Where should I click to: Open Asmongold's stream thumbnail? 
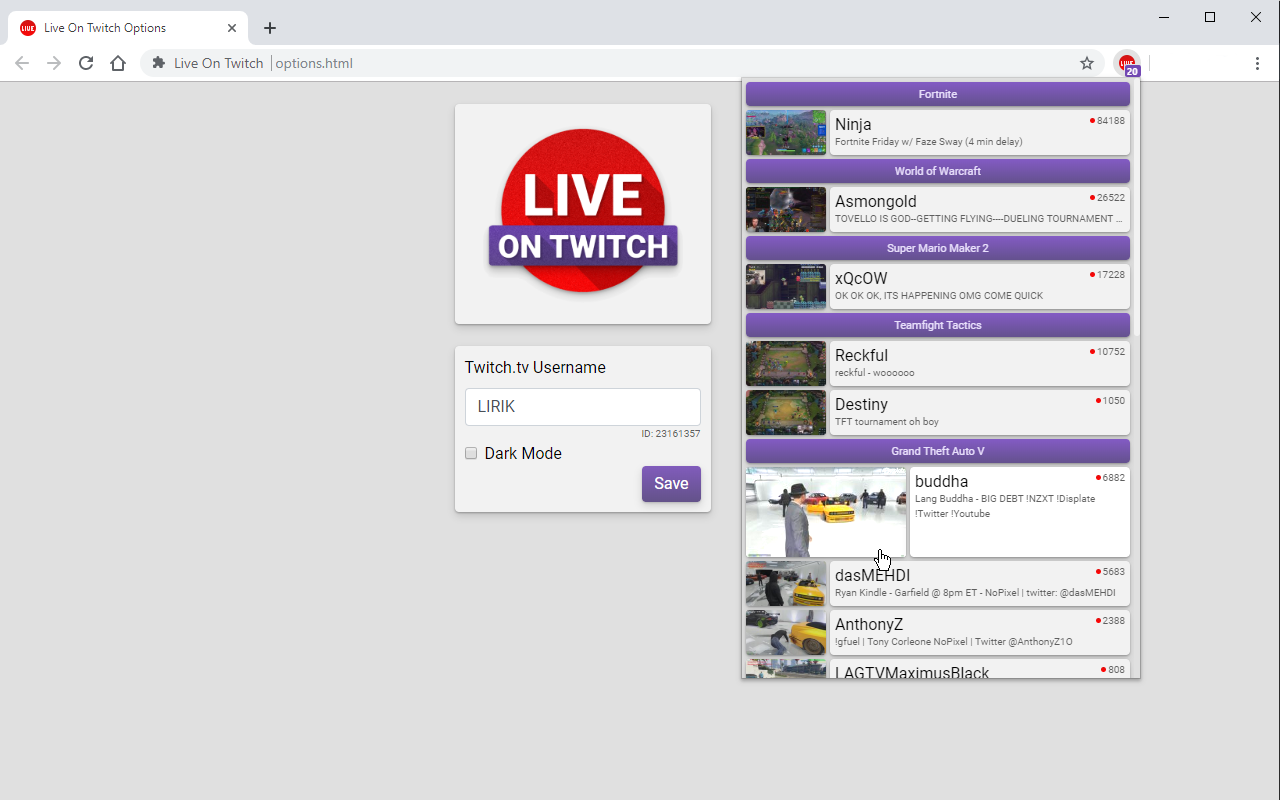[x=786, y=210]
